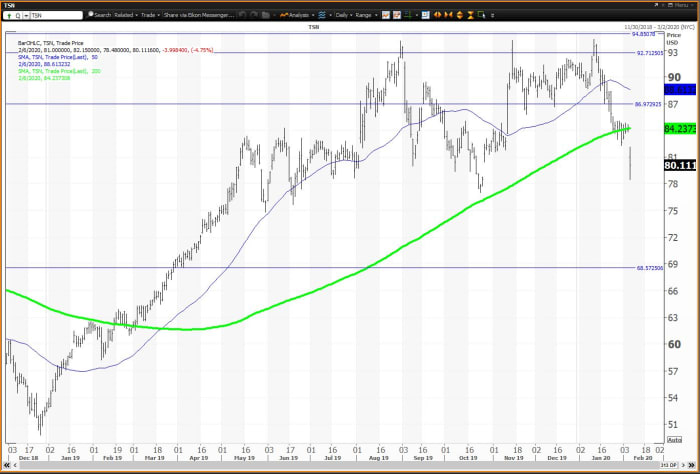The width and height of the screenshot is (700, 474).
Task: Expand the Daily interval dropdown
Action: pyautogui.click(x=343, y=15)
